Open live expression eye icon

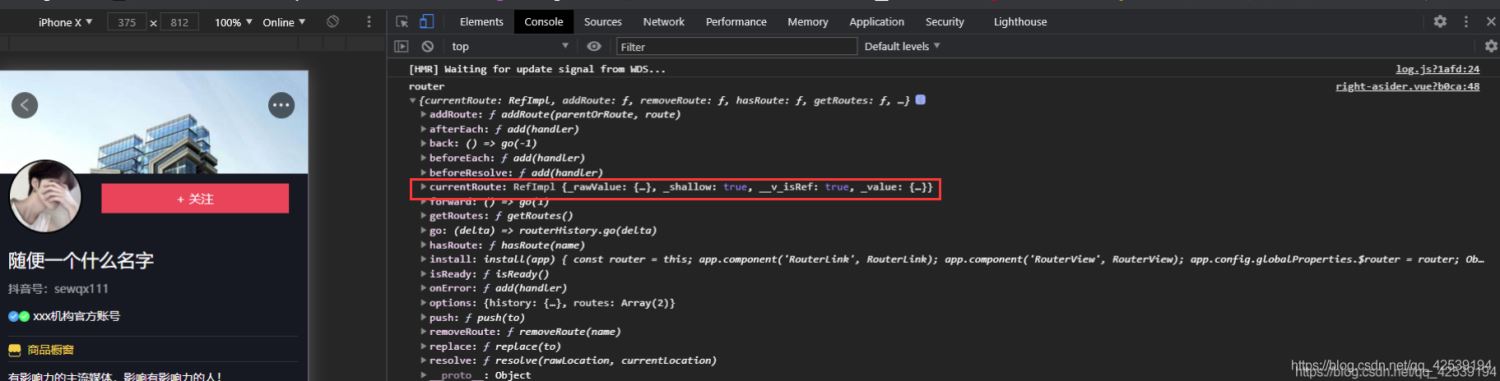[594, 46]
